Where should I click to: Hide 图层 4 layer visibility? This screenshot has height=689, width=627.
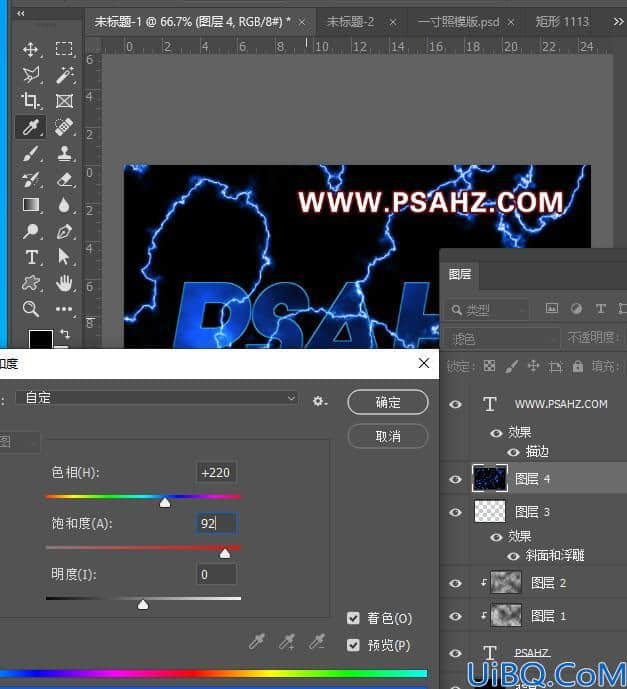click(x=456, y=479)
